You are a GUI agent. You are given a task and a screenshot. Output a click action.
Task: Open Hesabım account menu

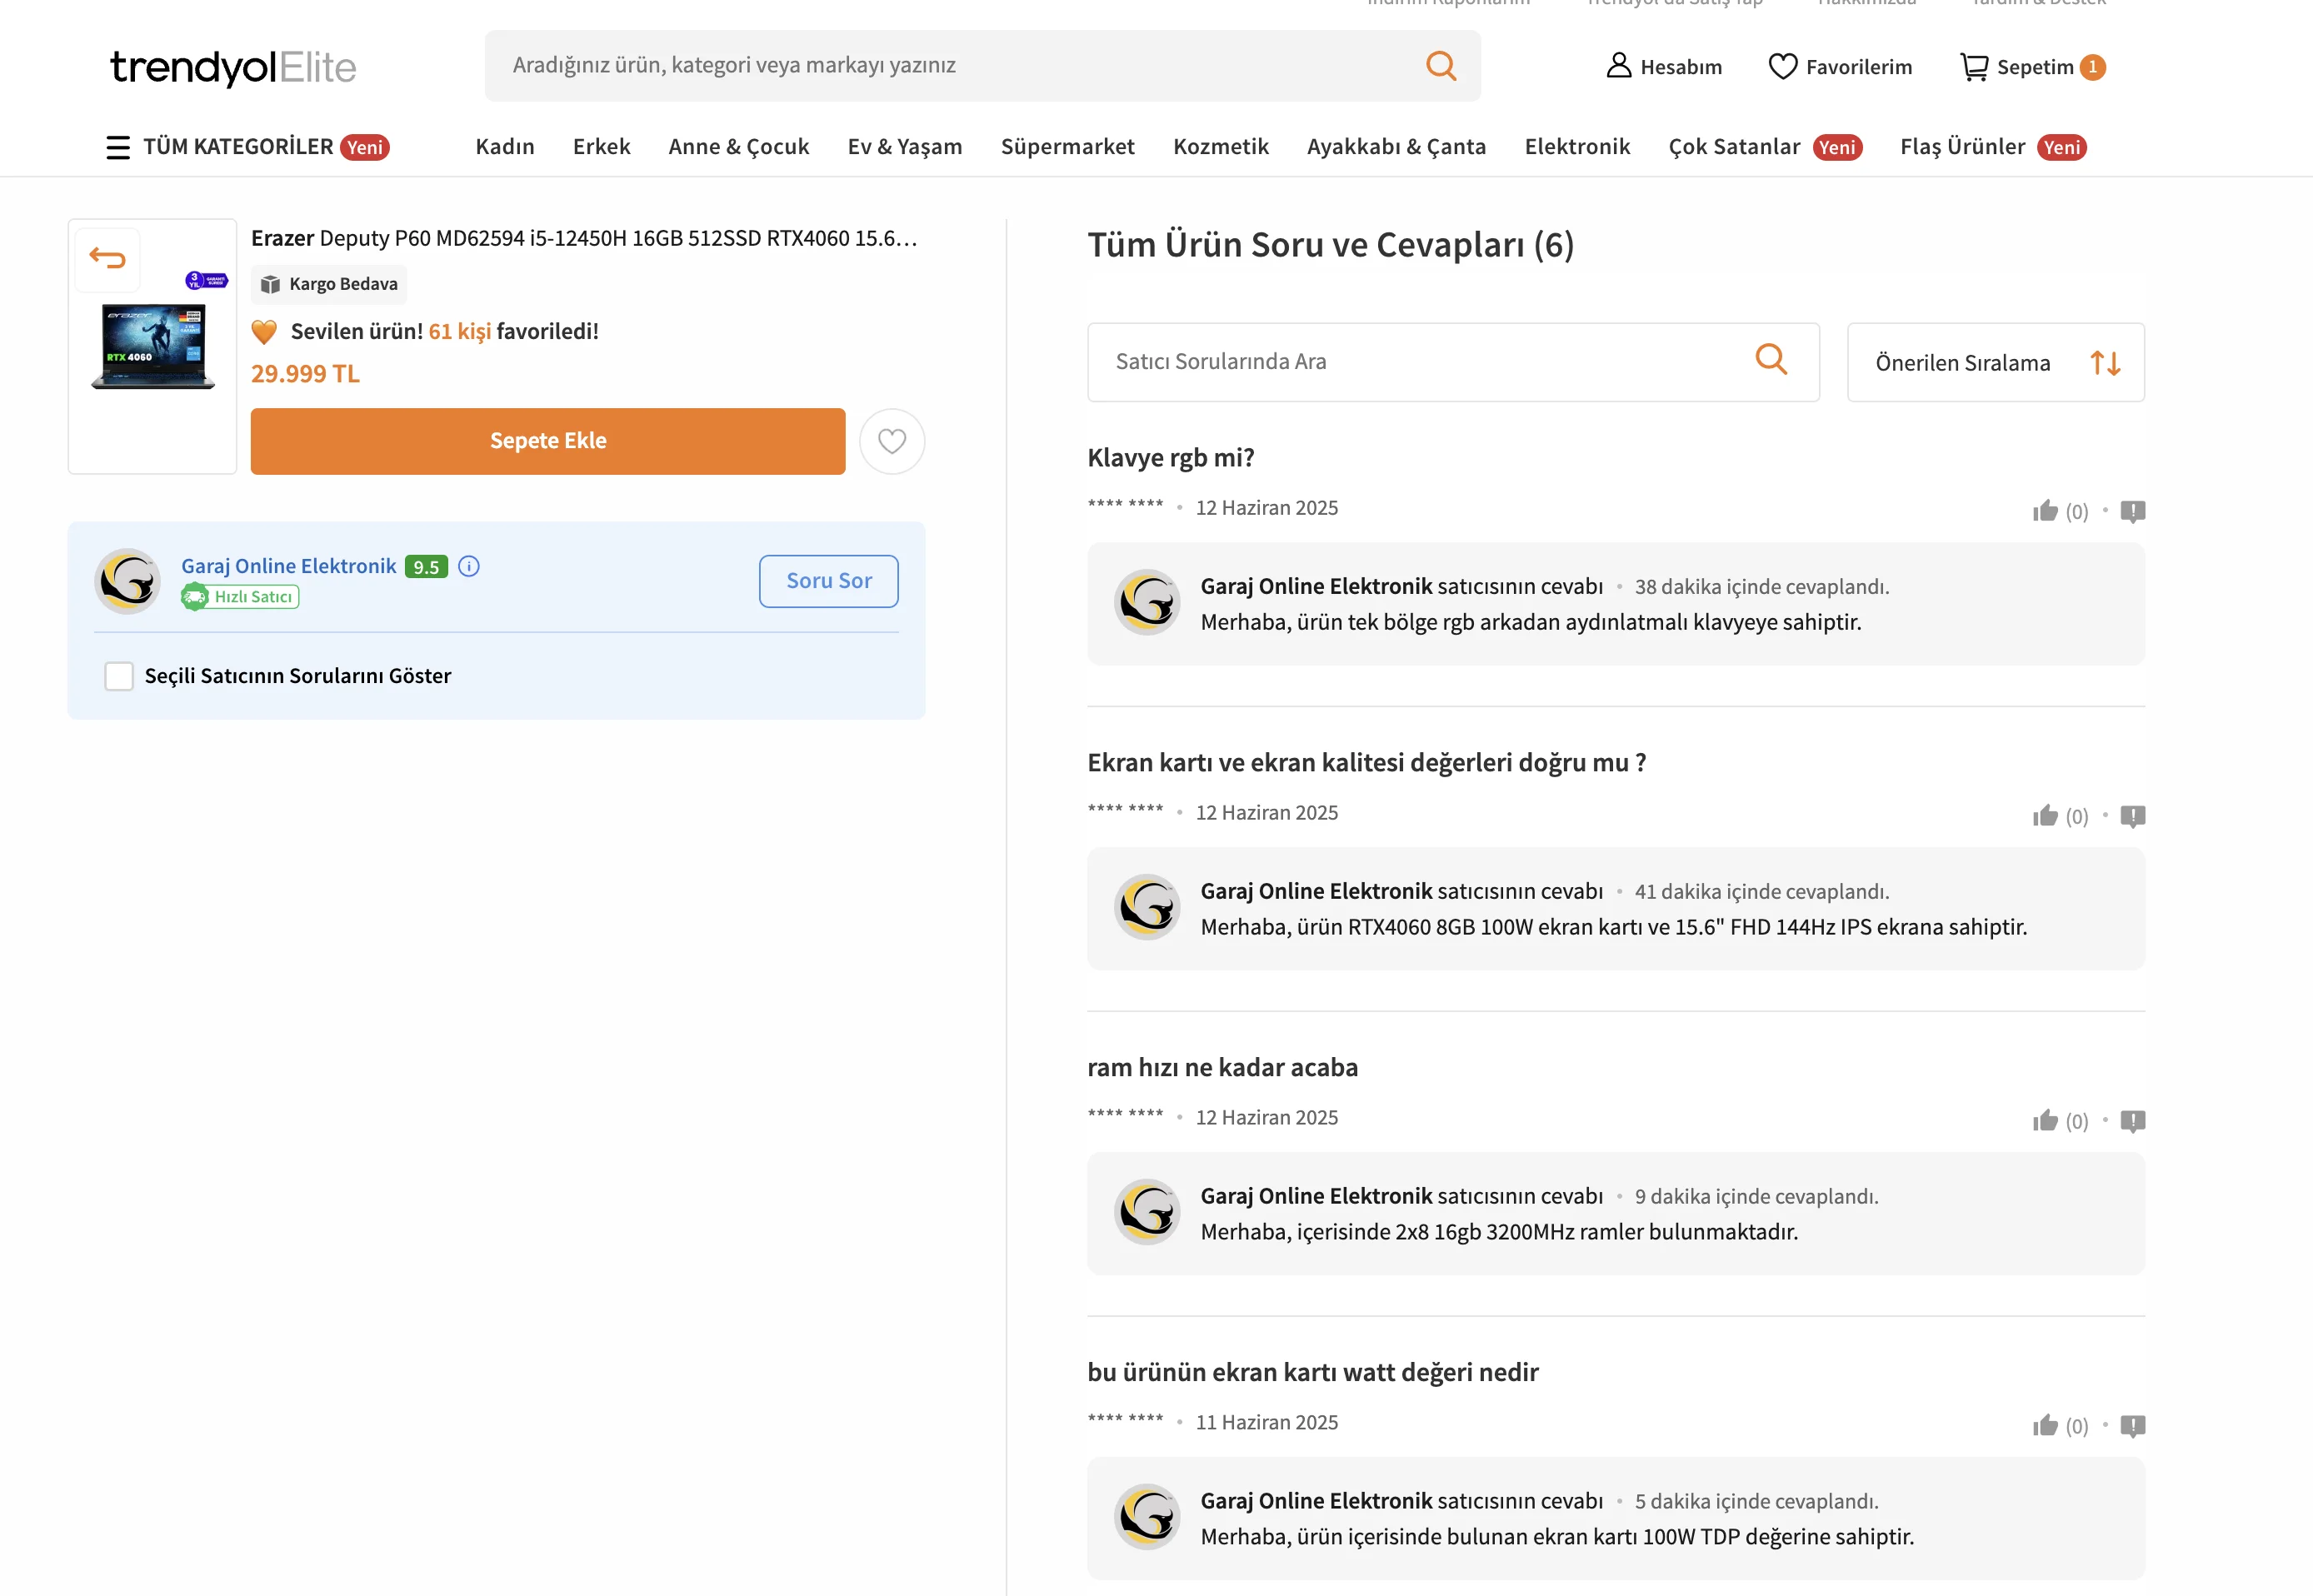click(1663, 67)
